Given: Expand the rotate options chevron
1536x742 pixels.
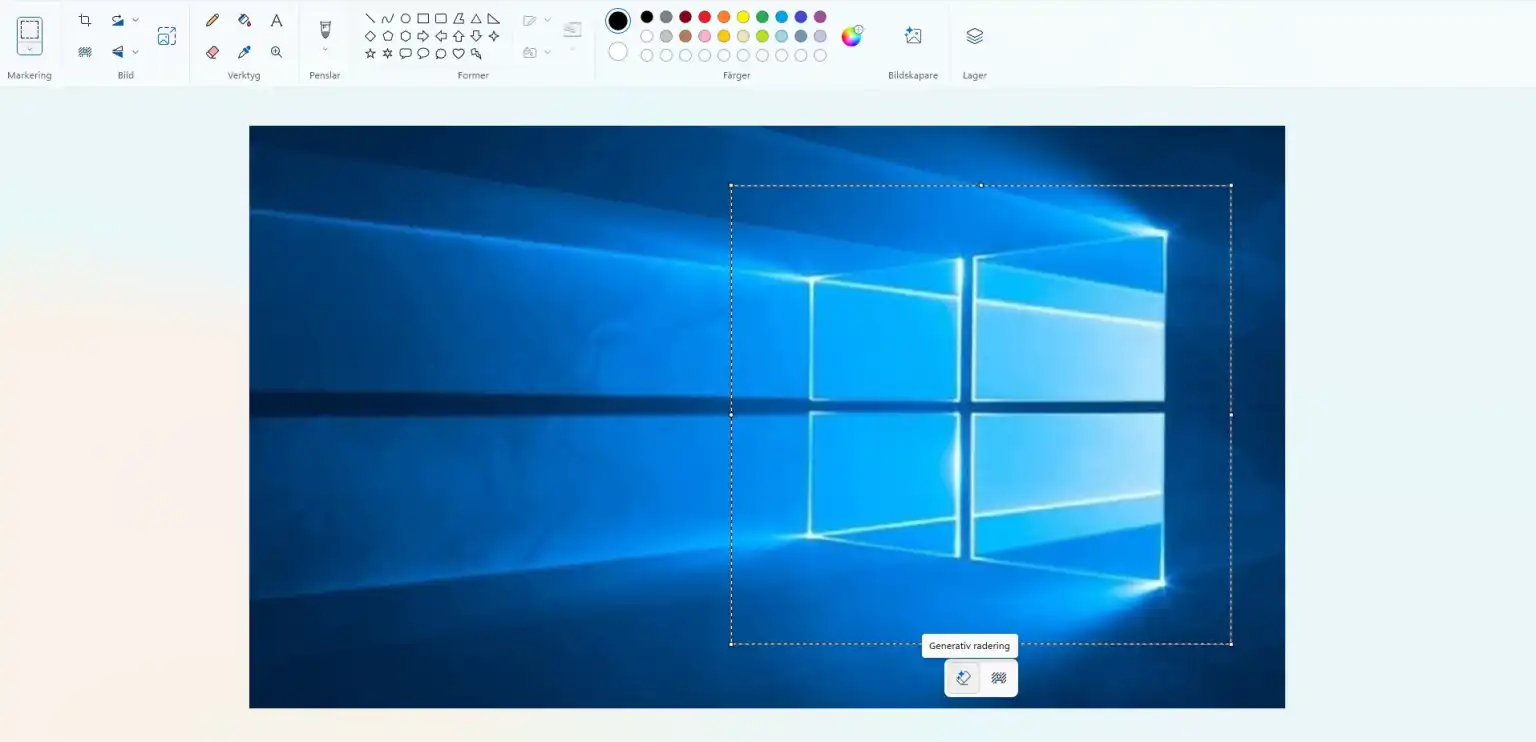Looking at the screenshot, I should coord(136,20).
